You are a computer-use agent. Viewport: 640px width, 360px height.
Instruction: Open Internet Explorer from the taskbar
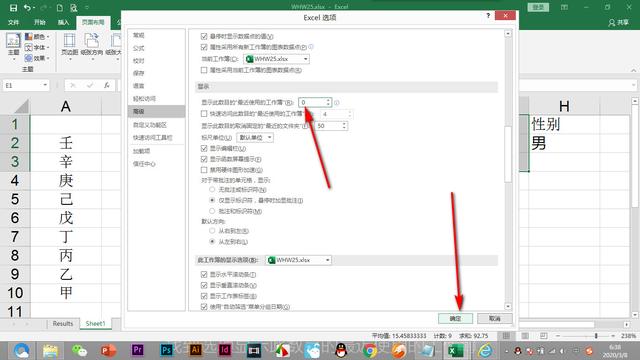click(485, 350)
